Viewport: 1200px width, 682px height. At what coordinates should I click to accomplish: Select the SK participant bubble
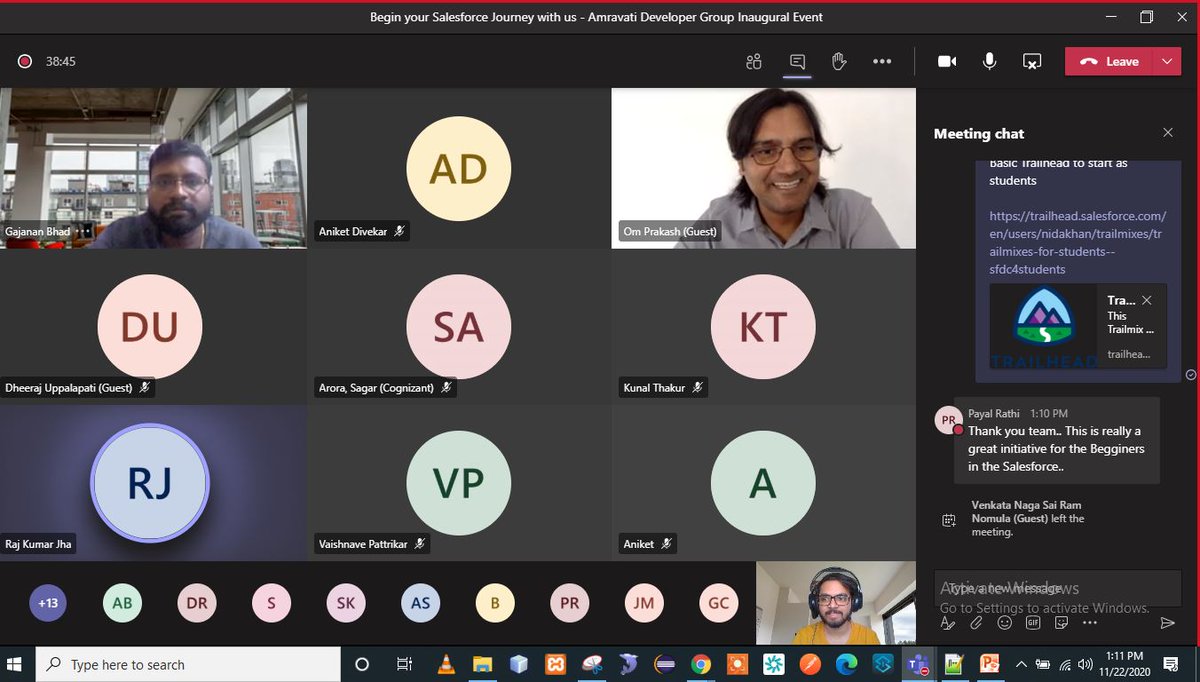345,603
